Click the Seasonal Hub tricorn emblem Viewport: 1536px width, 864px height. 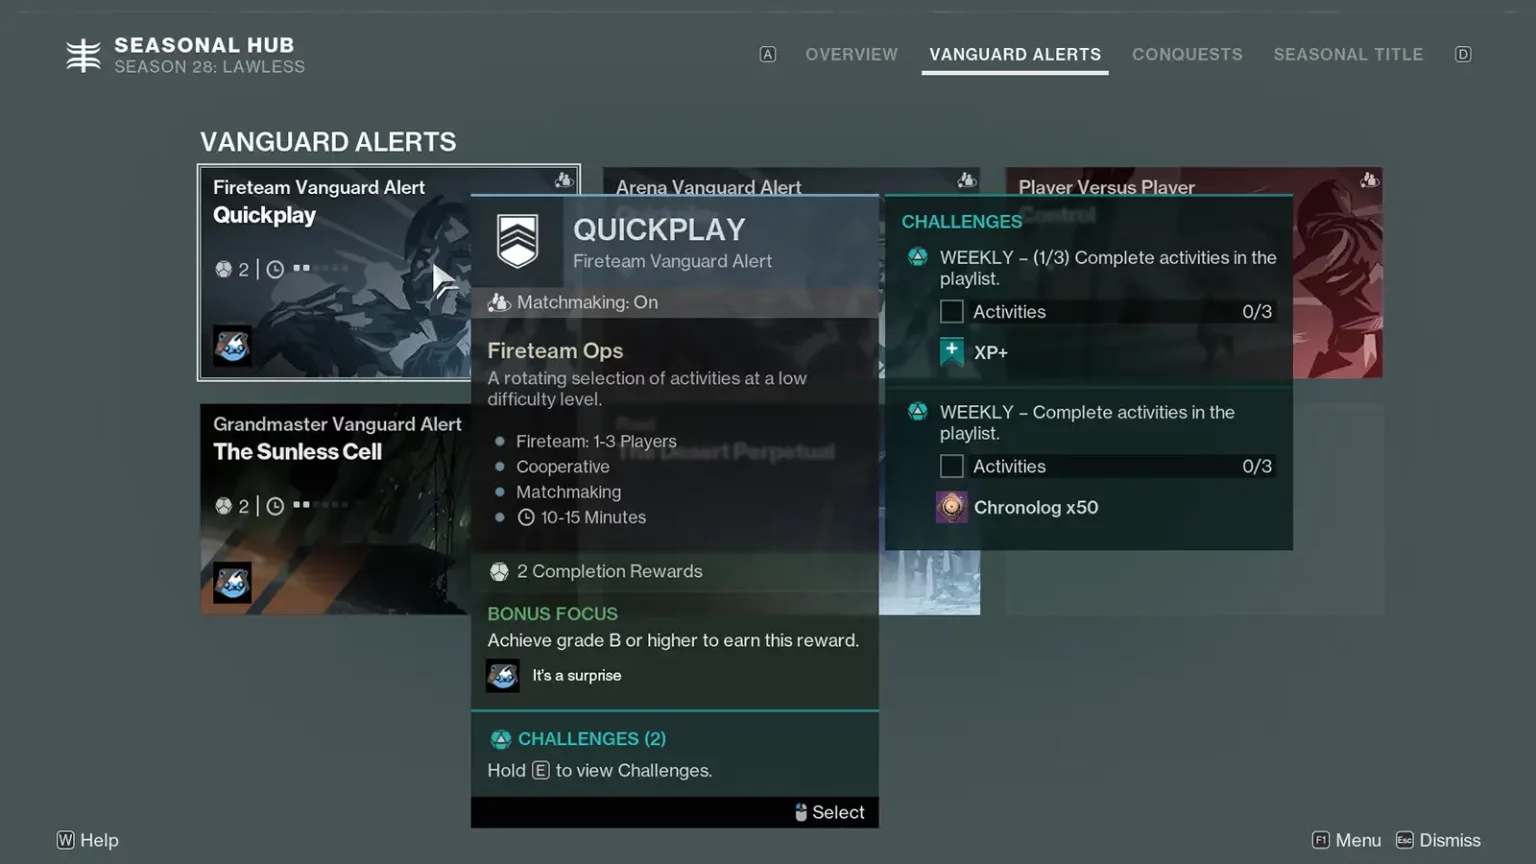point(82,55)
